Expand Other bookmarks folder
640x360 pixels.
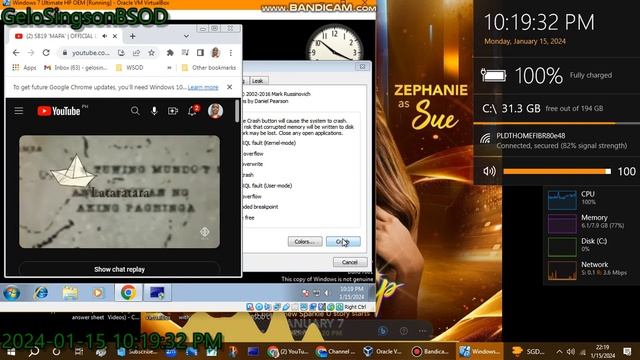(209, 68)
